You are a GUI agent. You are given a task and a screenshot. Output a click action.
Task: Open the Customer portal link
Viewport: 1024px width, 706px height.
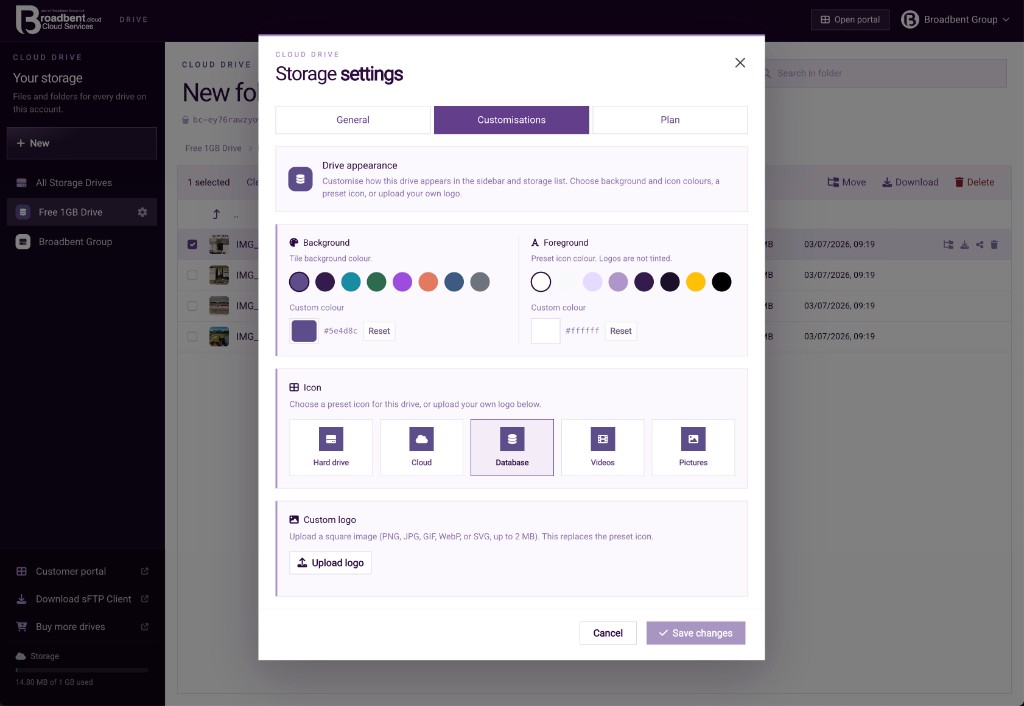(x=82, y=571)
